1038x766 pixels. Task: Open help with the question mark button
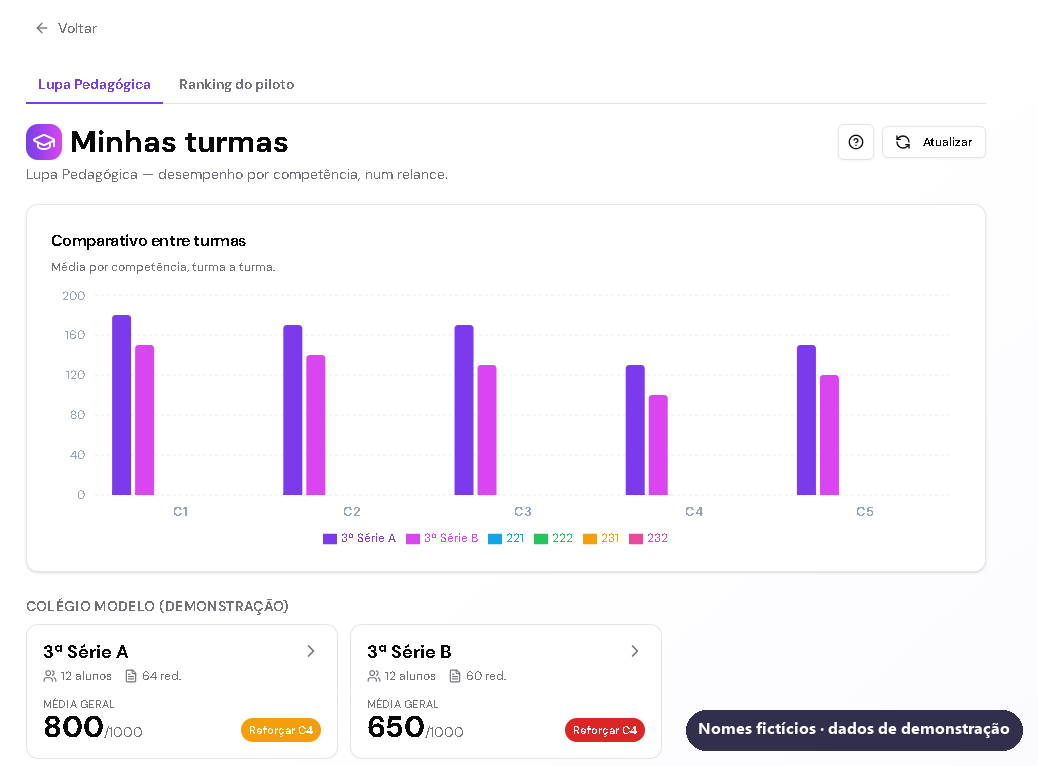pyautogui.click(x=855, y=142)
